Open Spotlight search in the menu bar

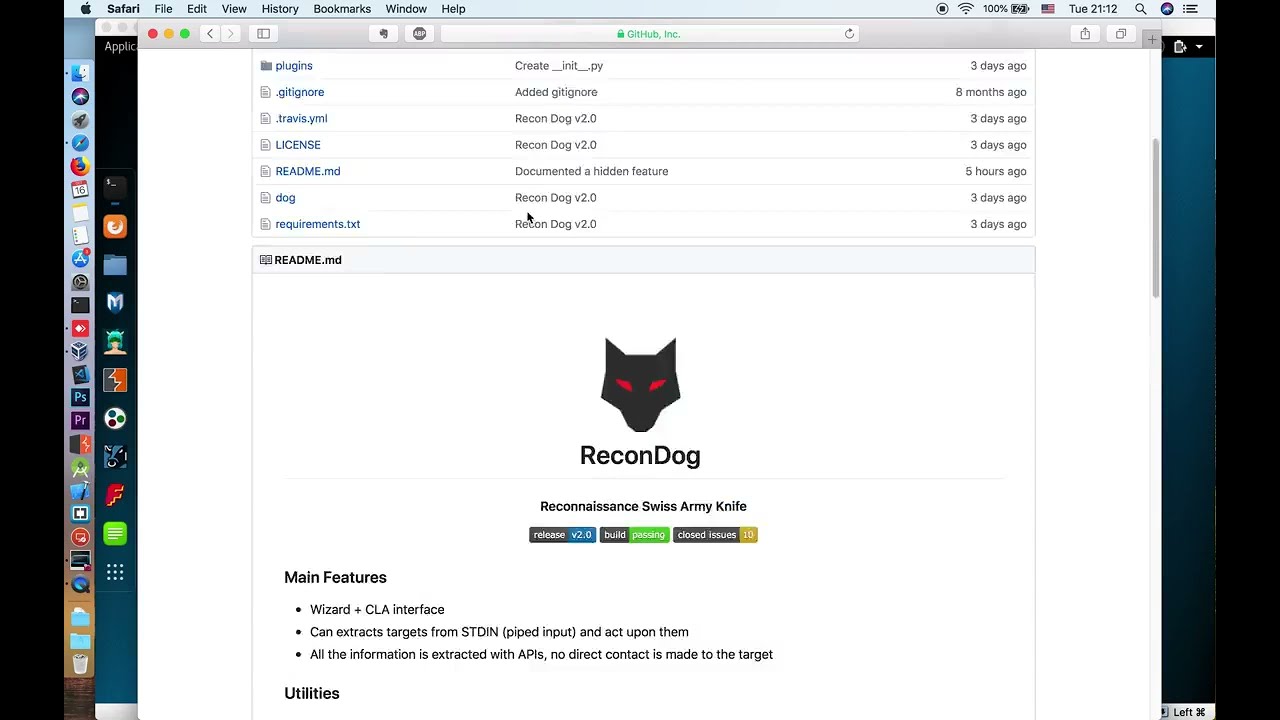tap(1140, 9)
